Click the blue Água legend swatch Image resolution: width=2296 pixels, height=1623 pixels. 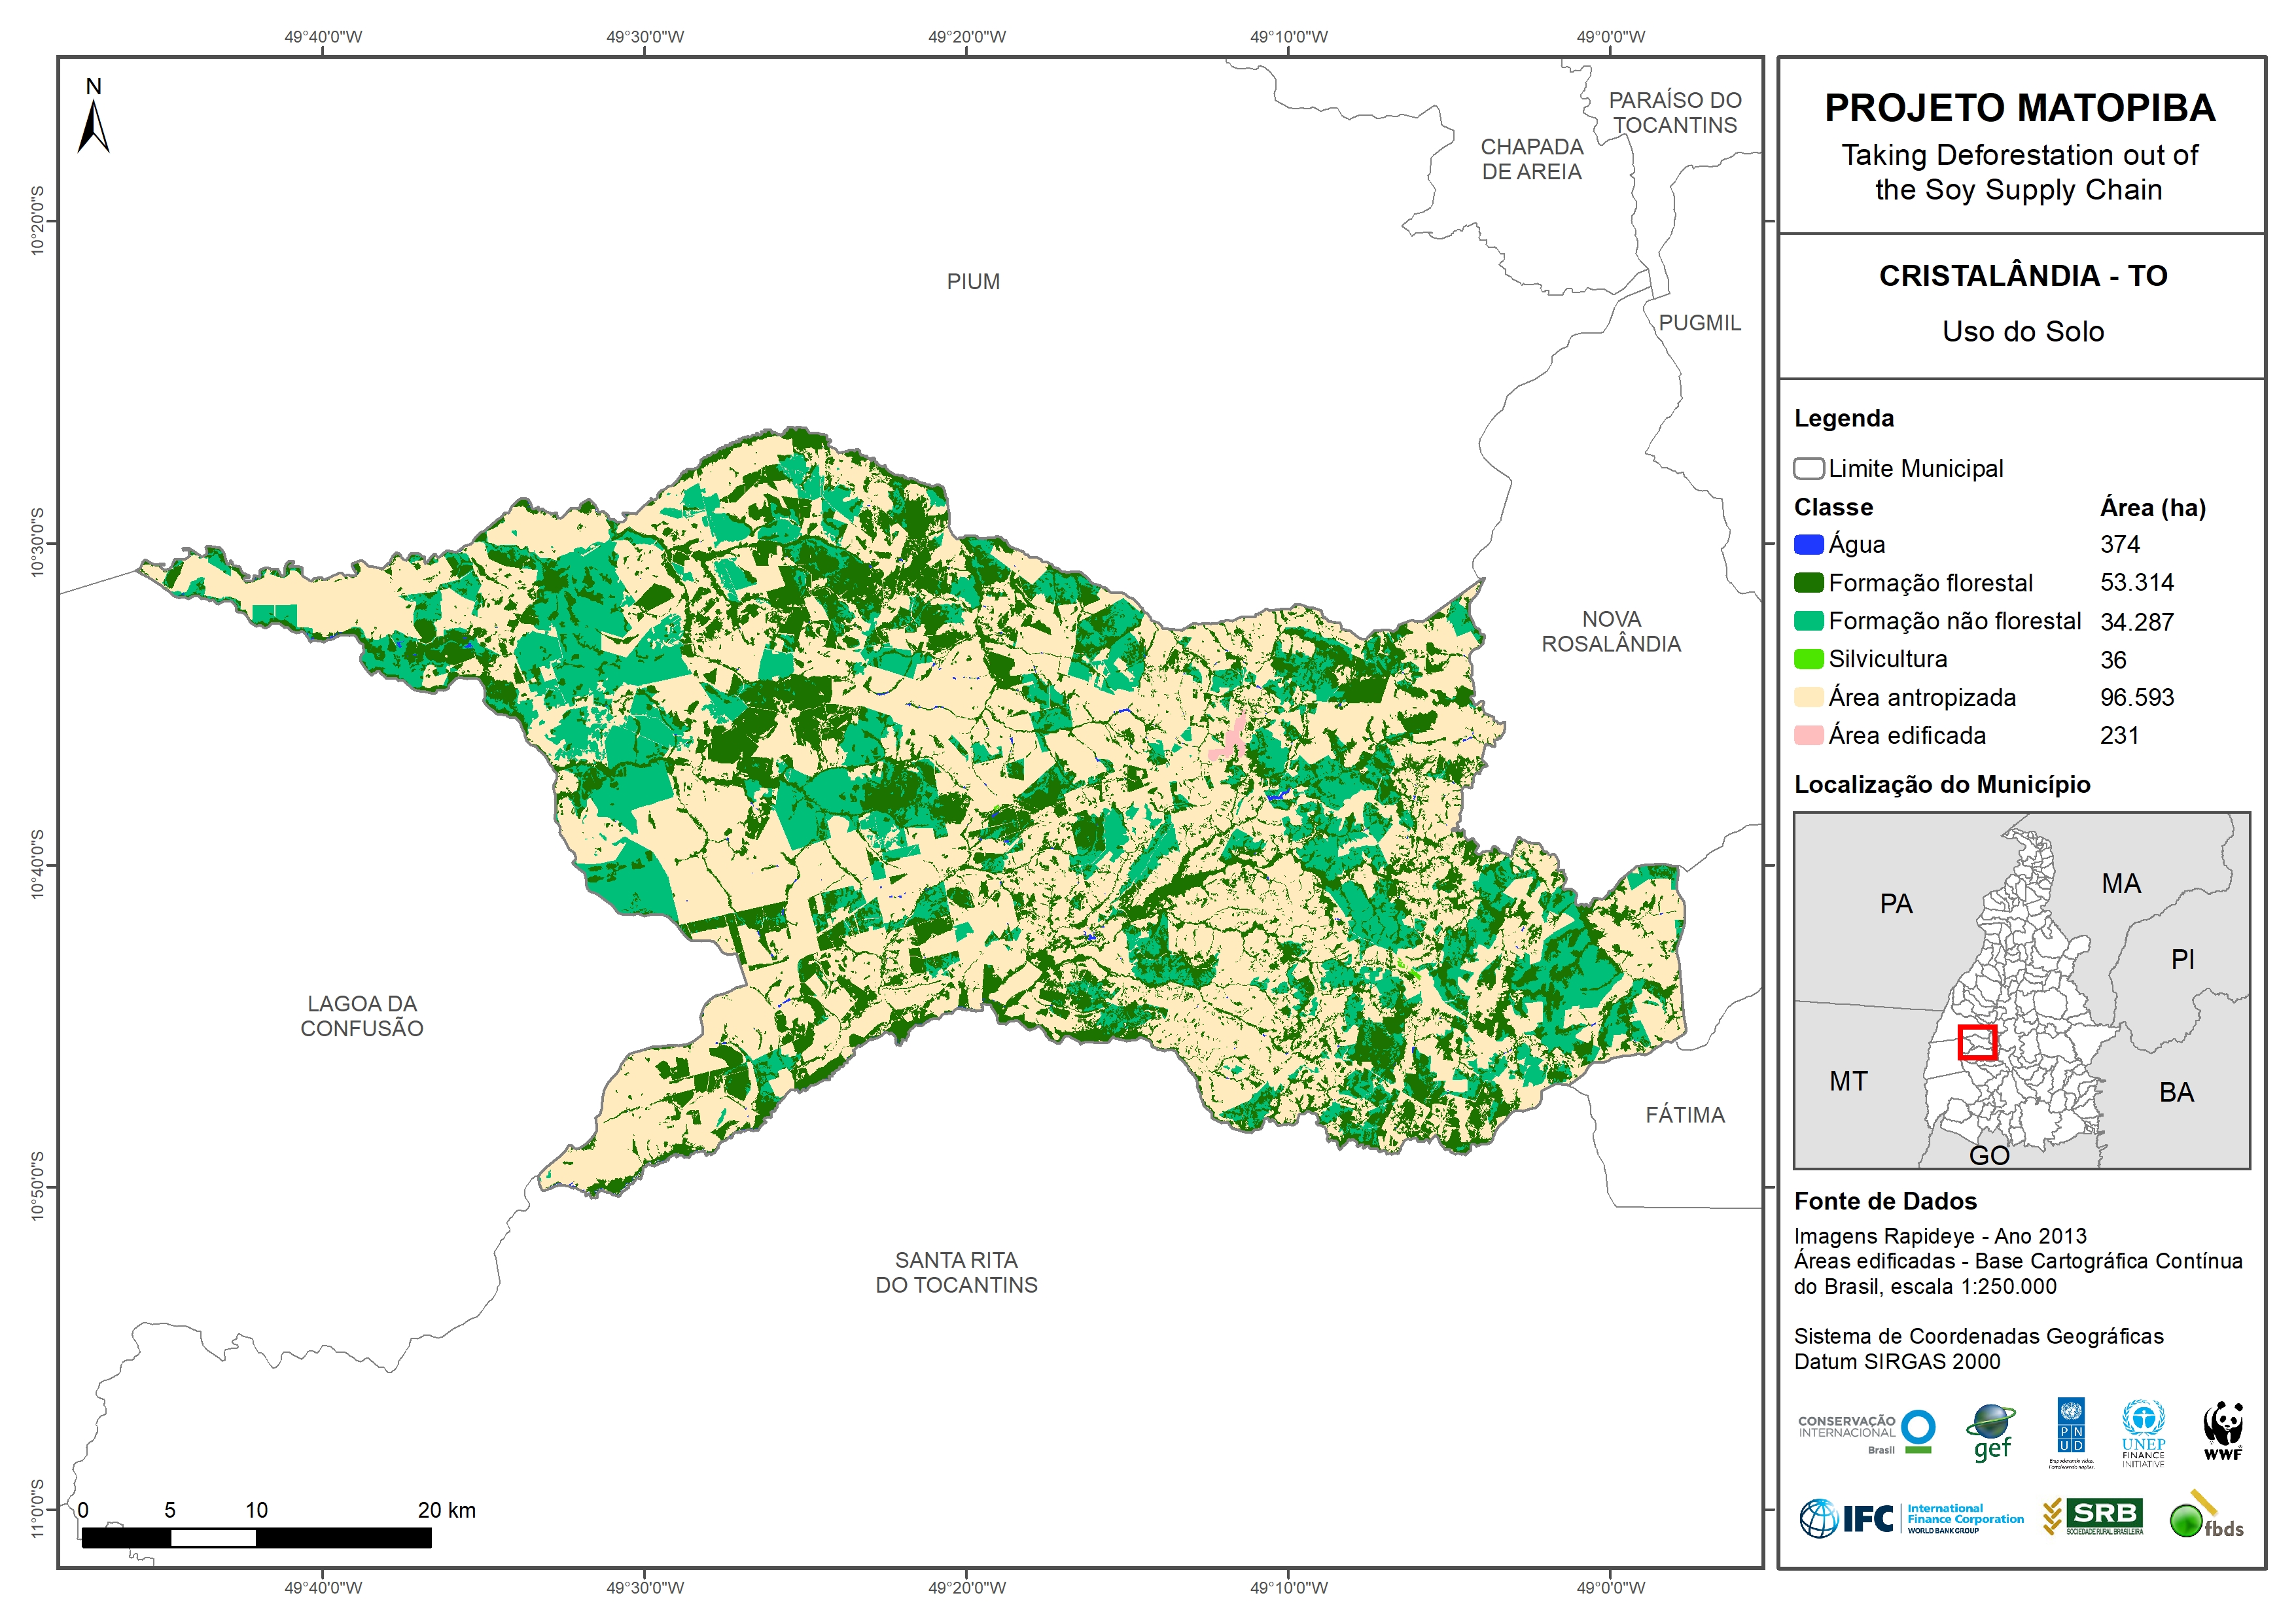[1808, 545]
